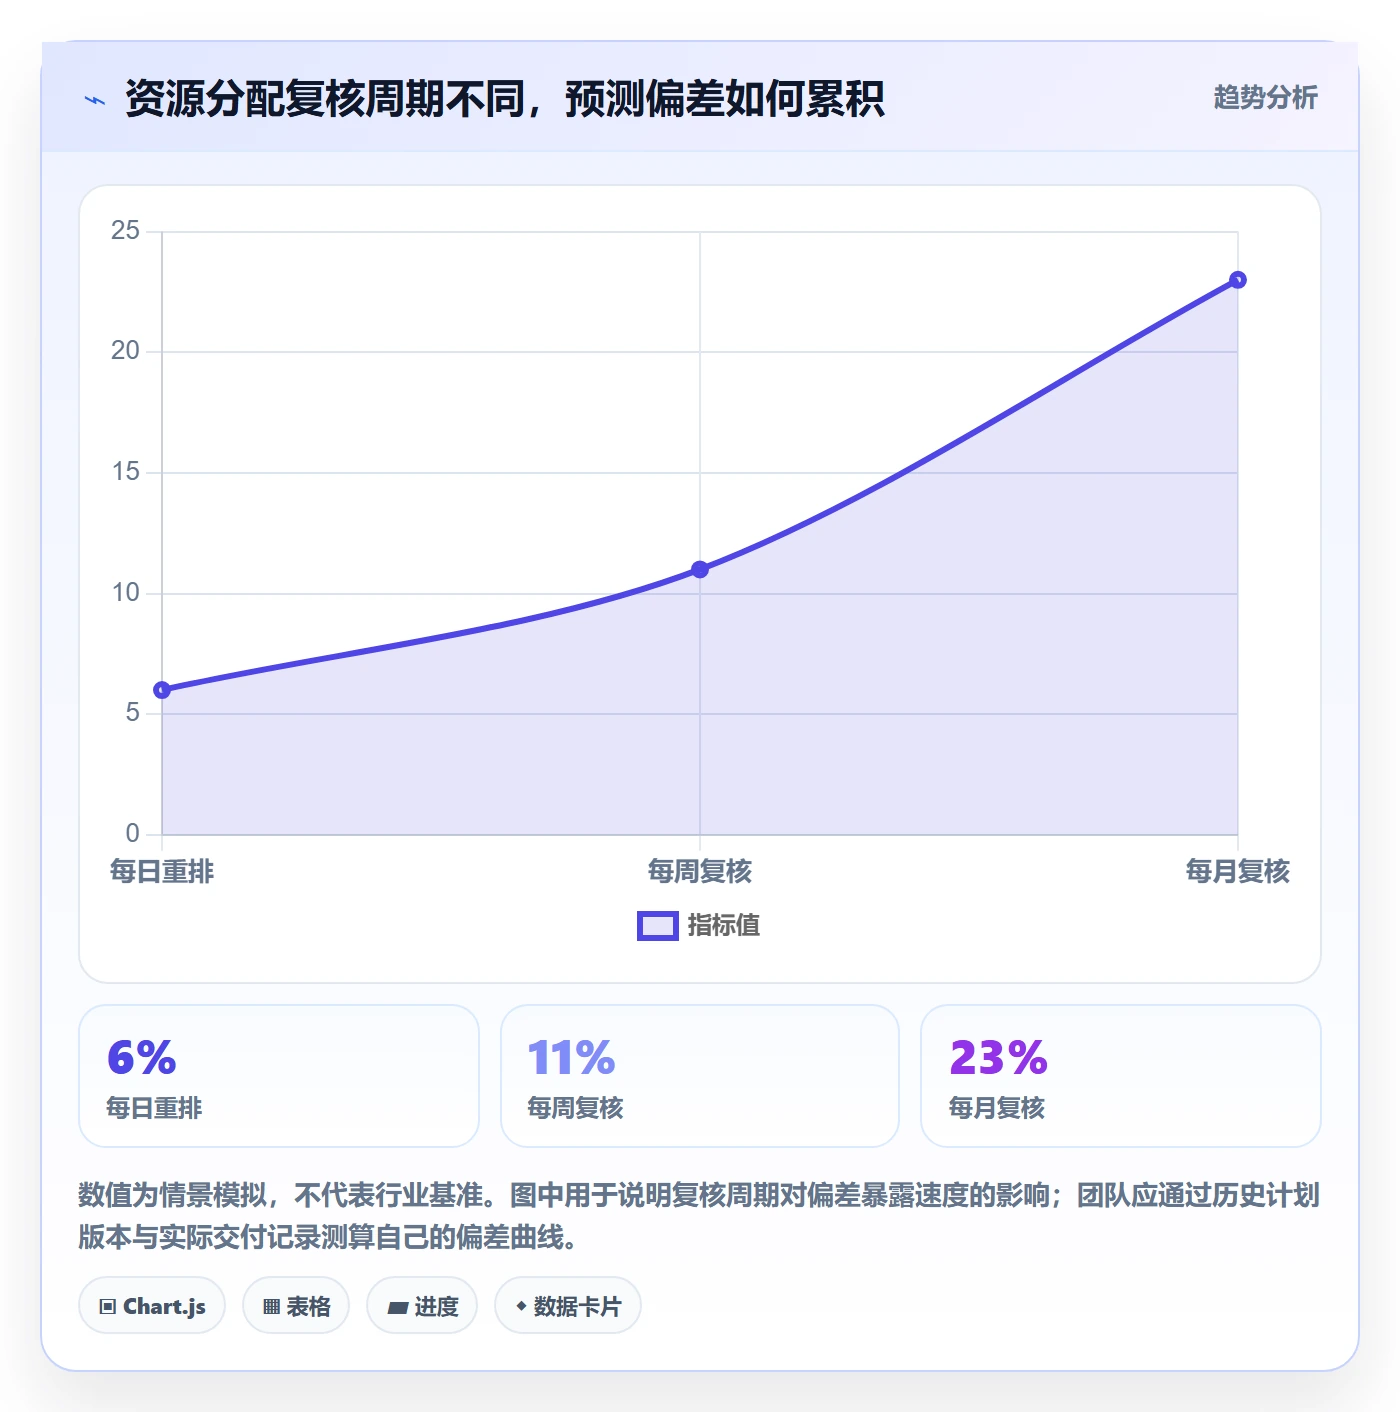The image size is (1400, 1412).
Task: Open the 11% 每周复核 stat card
Action: (700, 1076)
